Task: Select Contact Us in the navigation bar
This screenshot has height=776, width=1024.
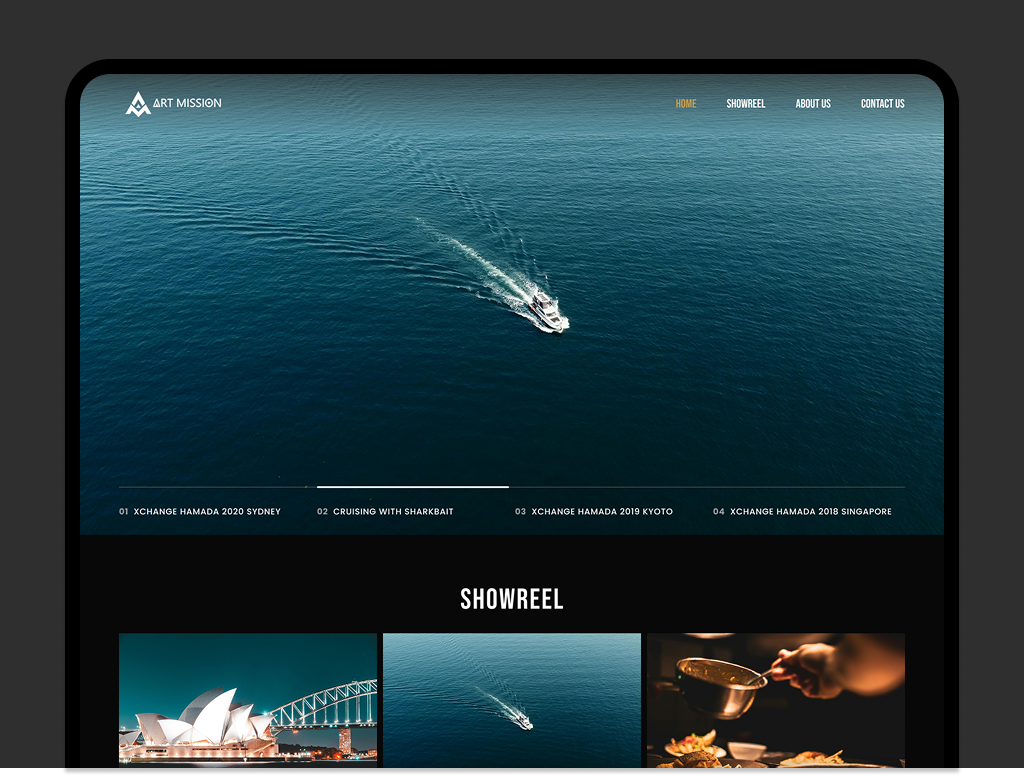Action: tap(882, 104)
